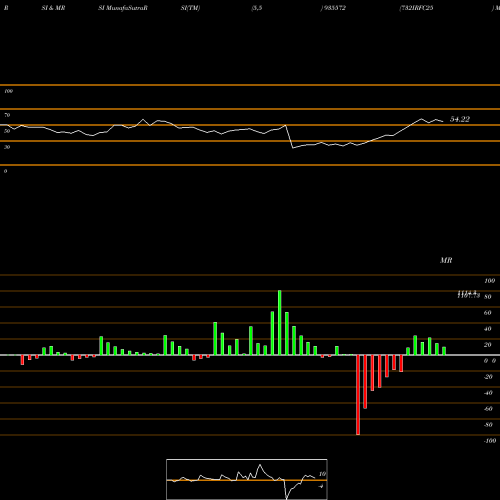Click the RSI value label 54.22
500x500 pixels.
pos(460,119)
